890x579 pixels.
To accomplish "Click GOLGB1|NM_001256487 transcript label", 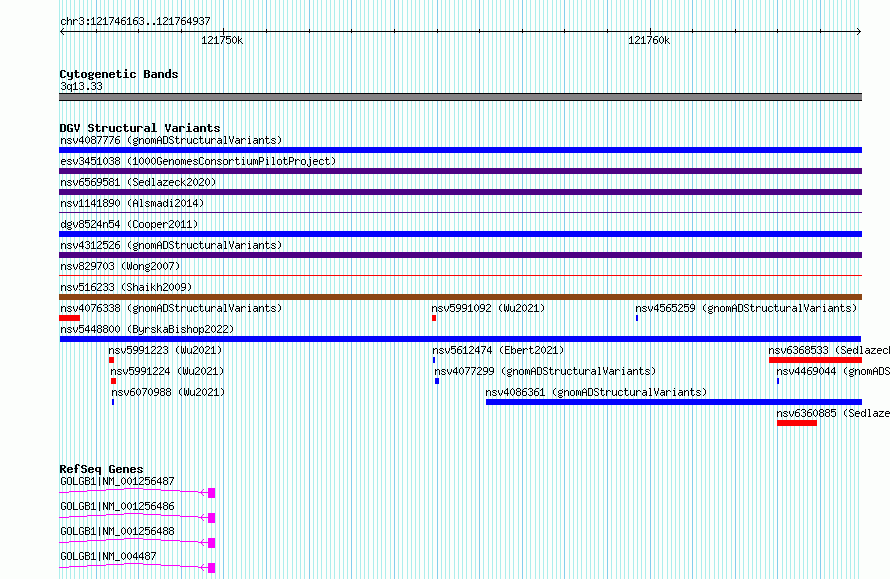I will click(117, 481).
